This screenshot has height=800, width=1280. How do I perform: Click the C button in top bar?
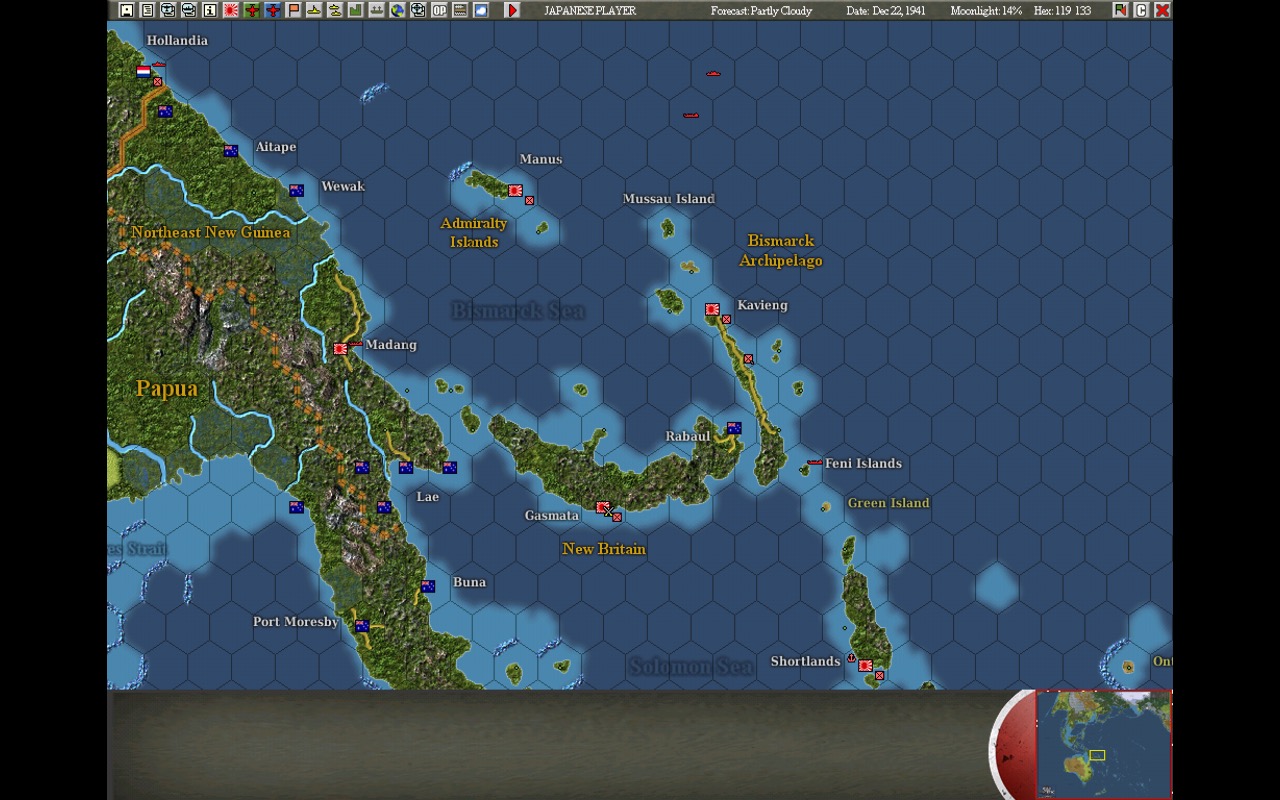coord(1141,10)
